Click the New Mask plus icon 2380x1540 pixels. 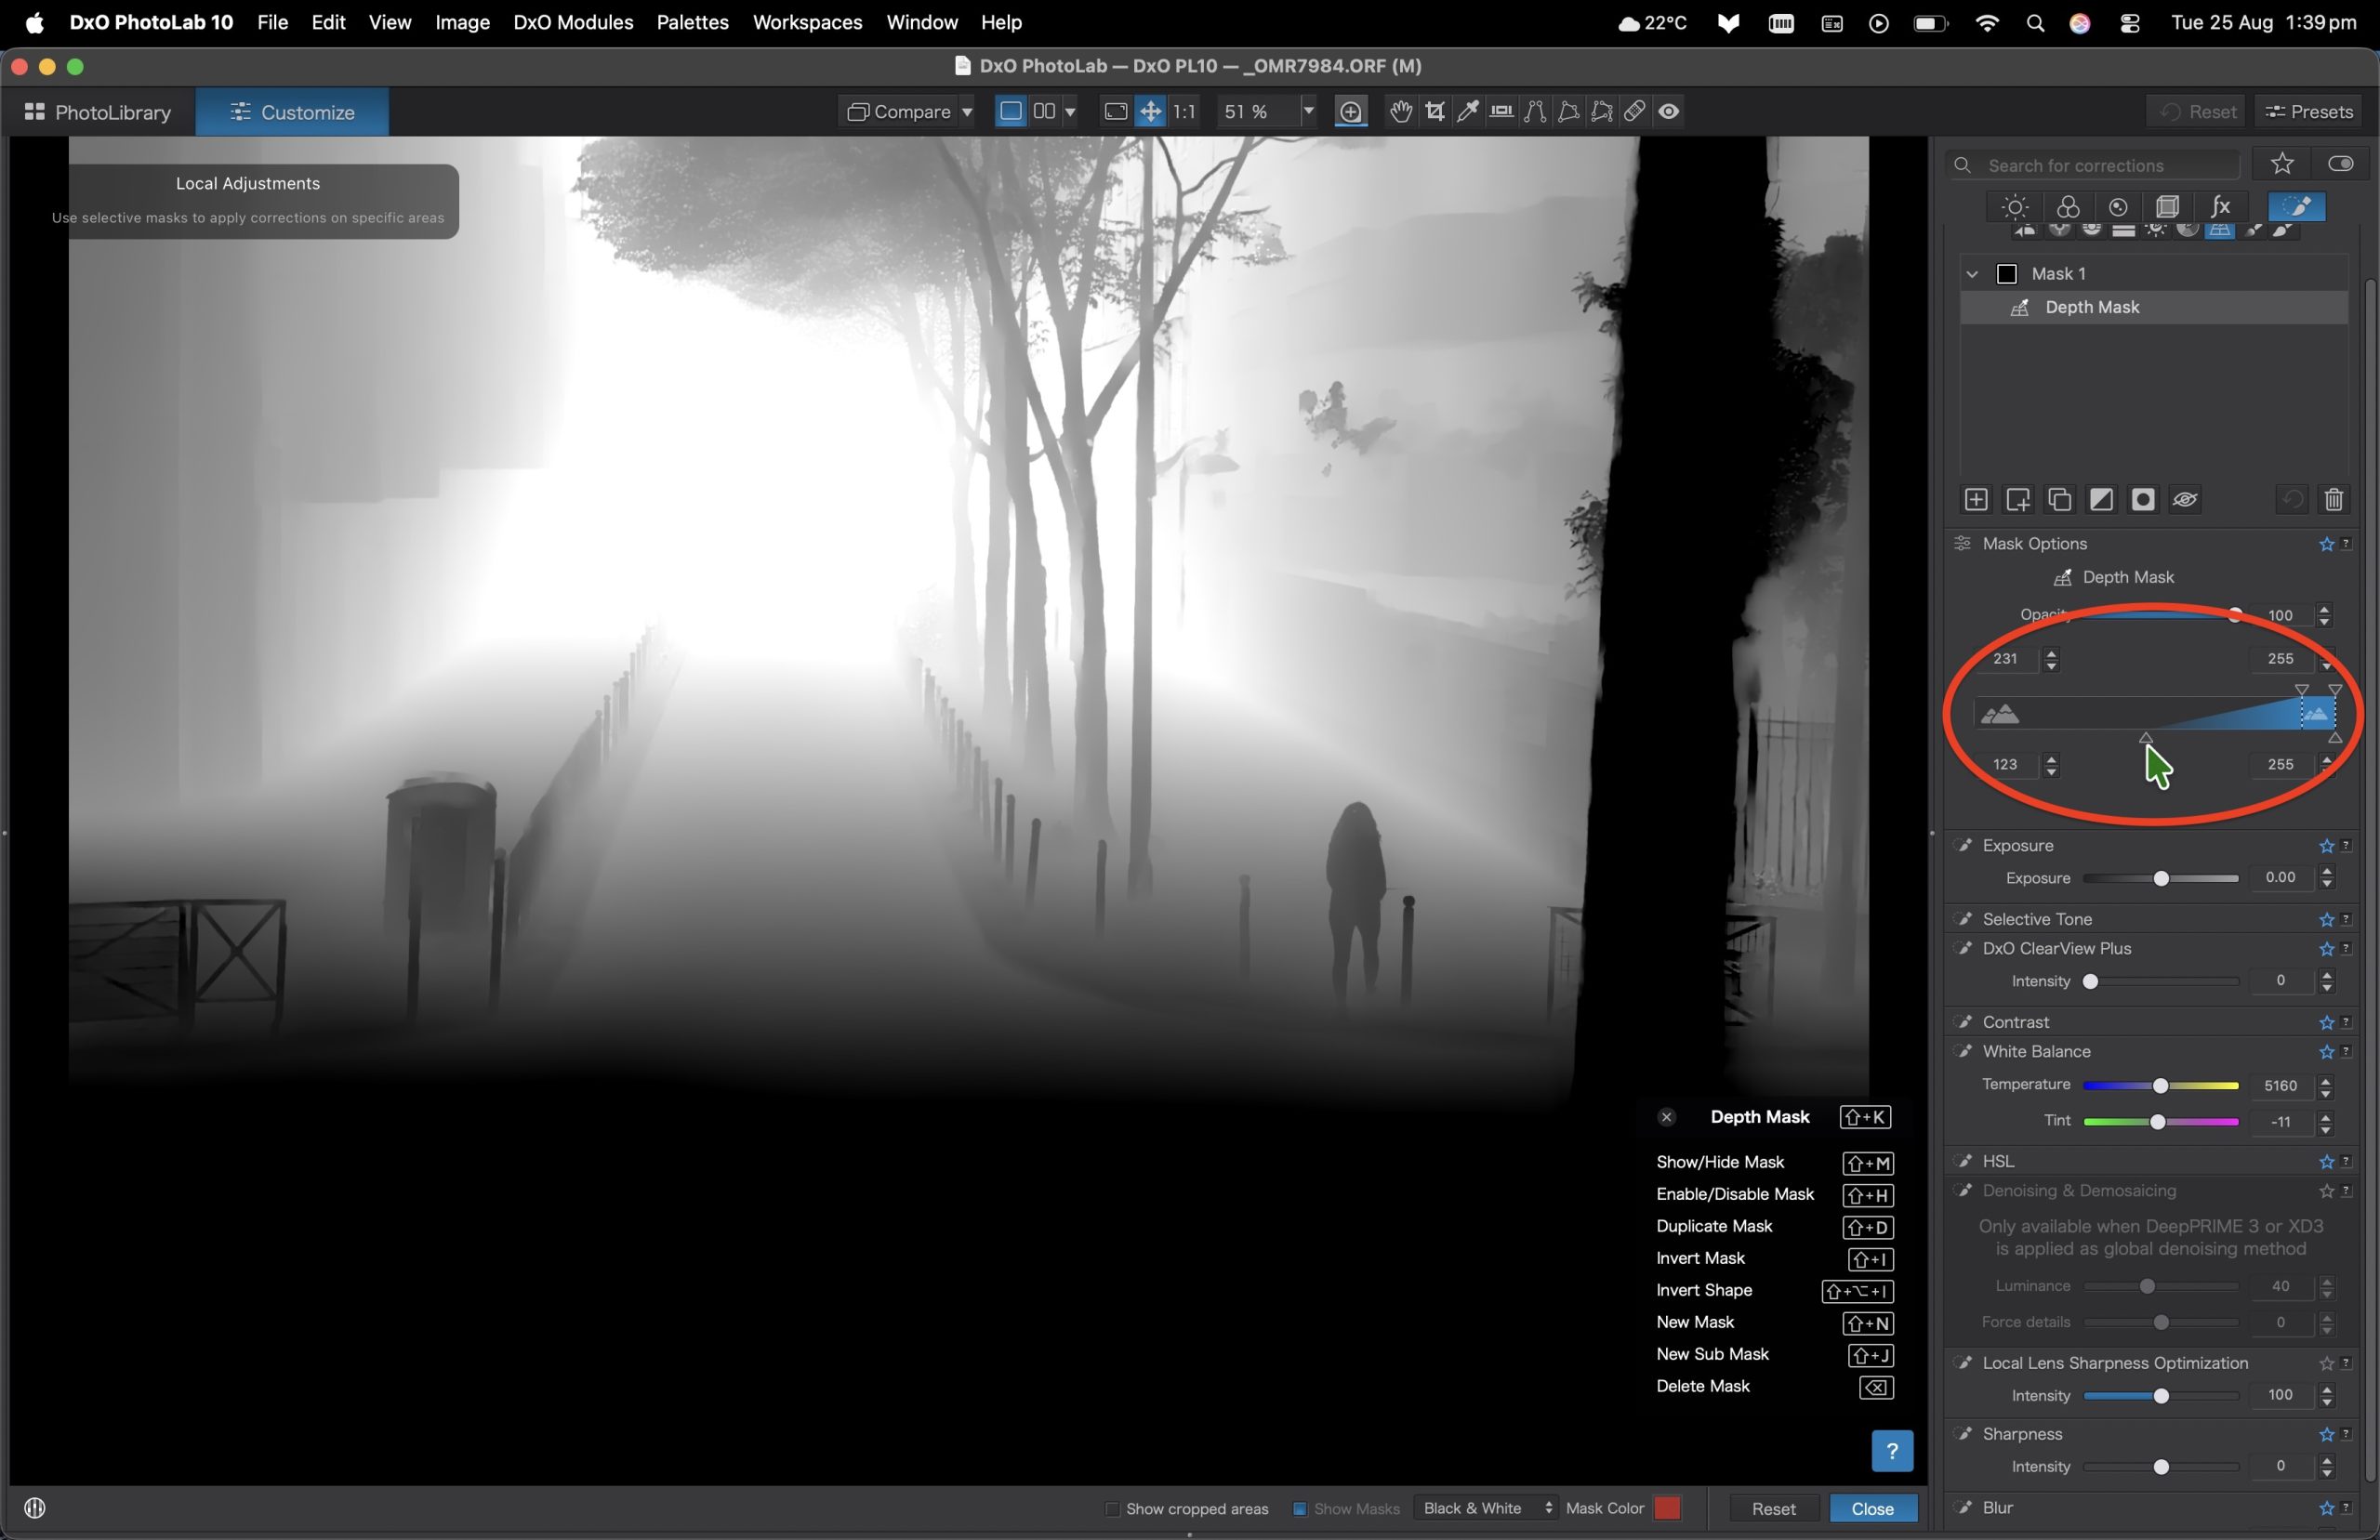1976,500
